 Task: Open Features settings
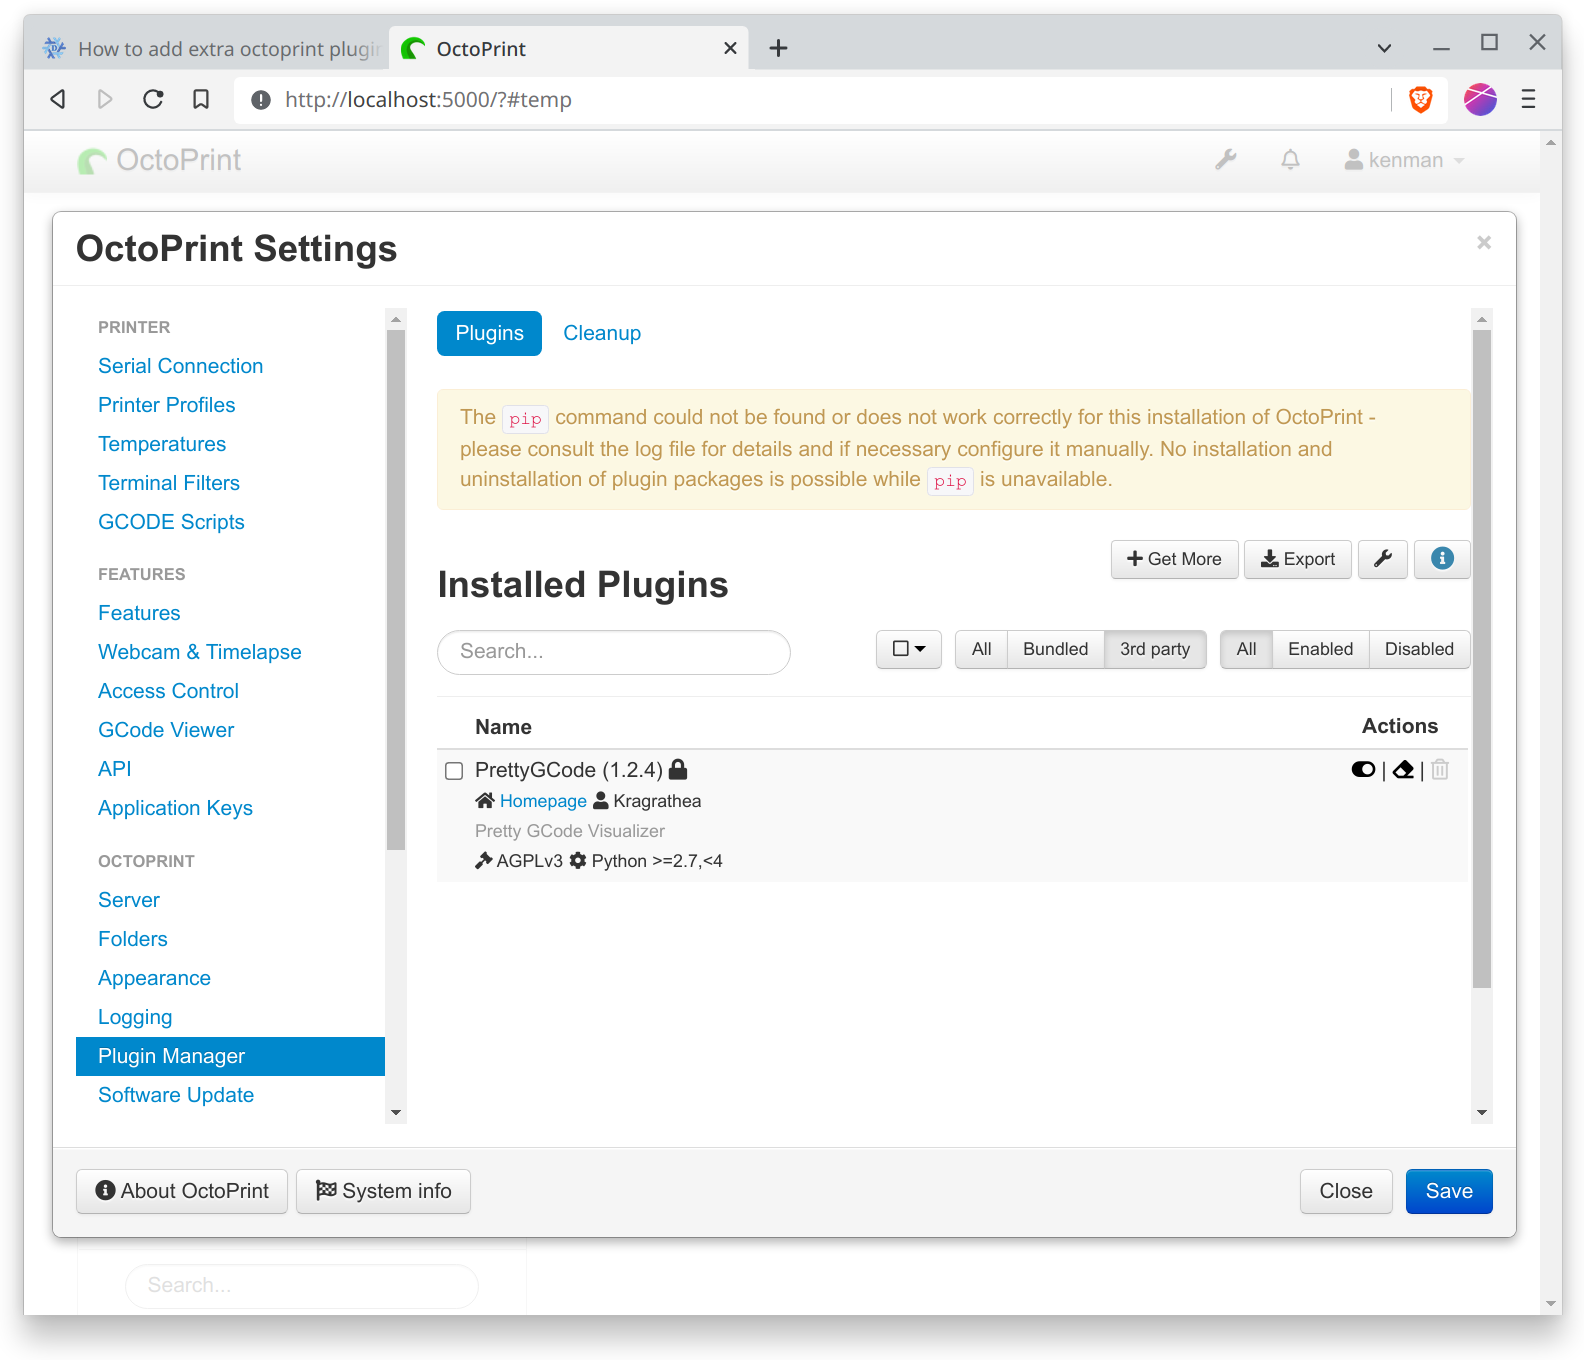[139, 613]
